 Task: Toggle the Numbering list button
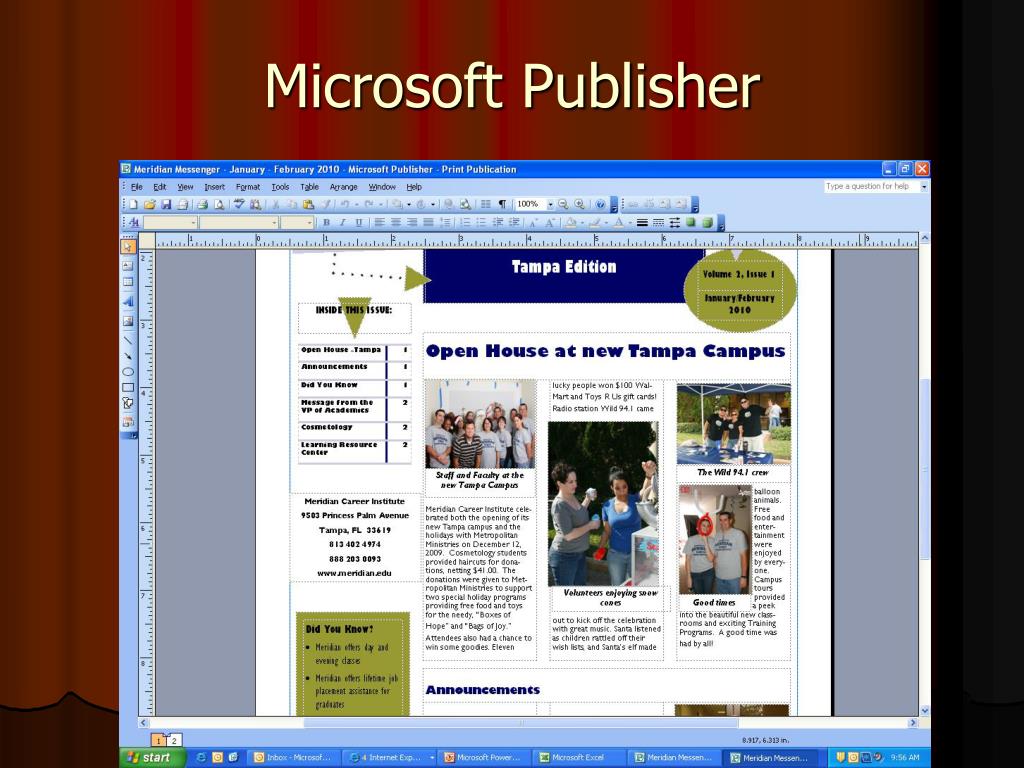[465, 223]
